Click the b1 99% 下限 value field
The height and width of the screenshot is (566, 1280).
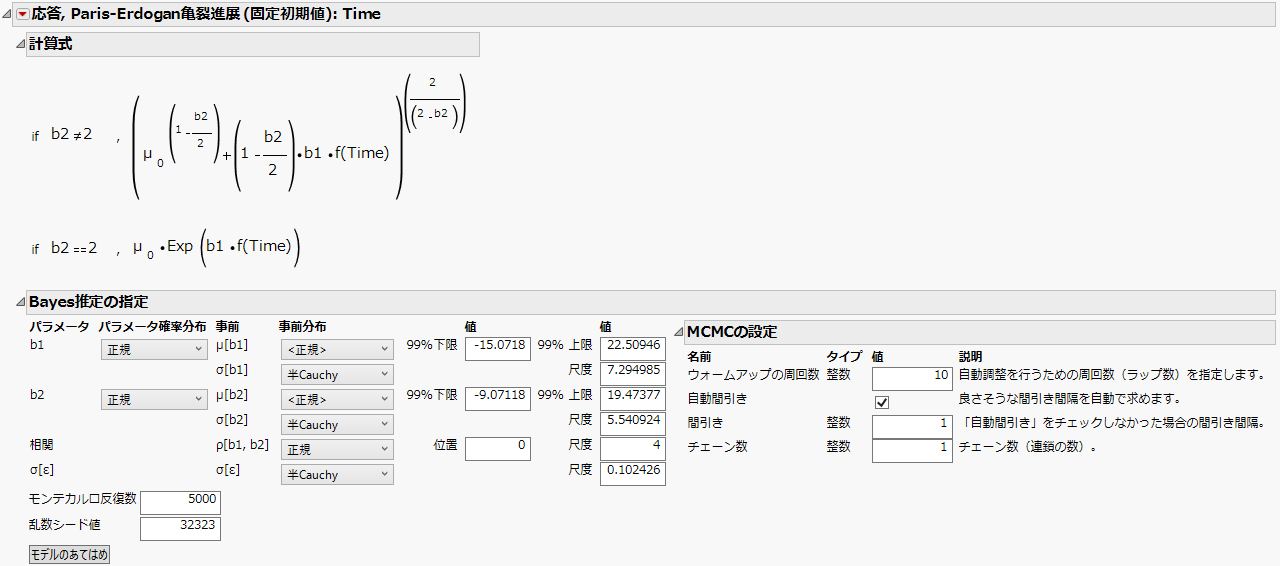pyautogui.click(x=497, y=348)
